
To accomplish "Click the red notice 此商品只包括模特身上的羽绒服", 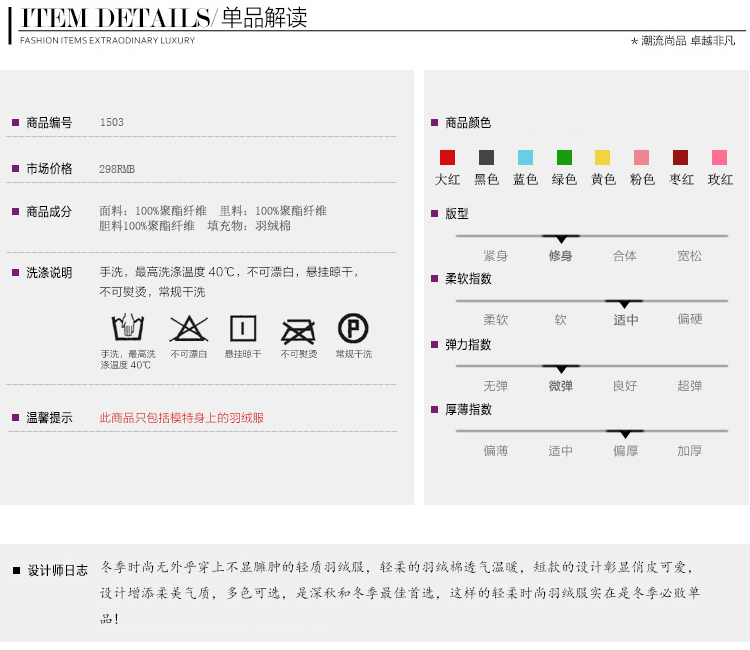I will [x=182, y=418].
